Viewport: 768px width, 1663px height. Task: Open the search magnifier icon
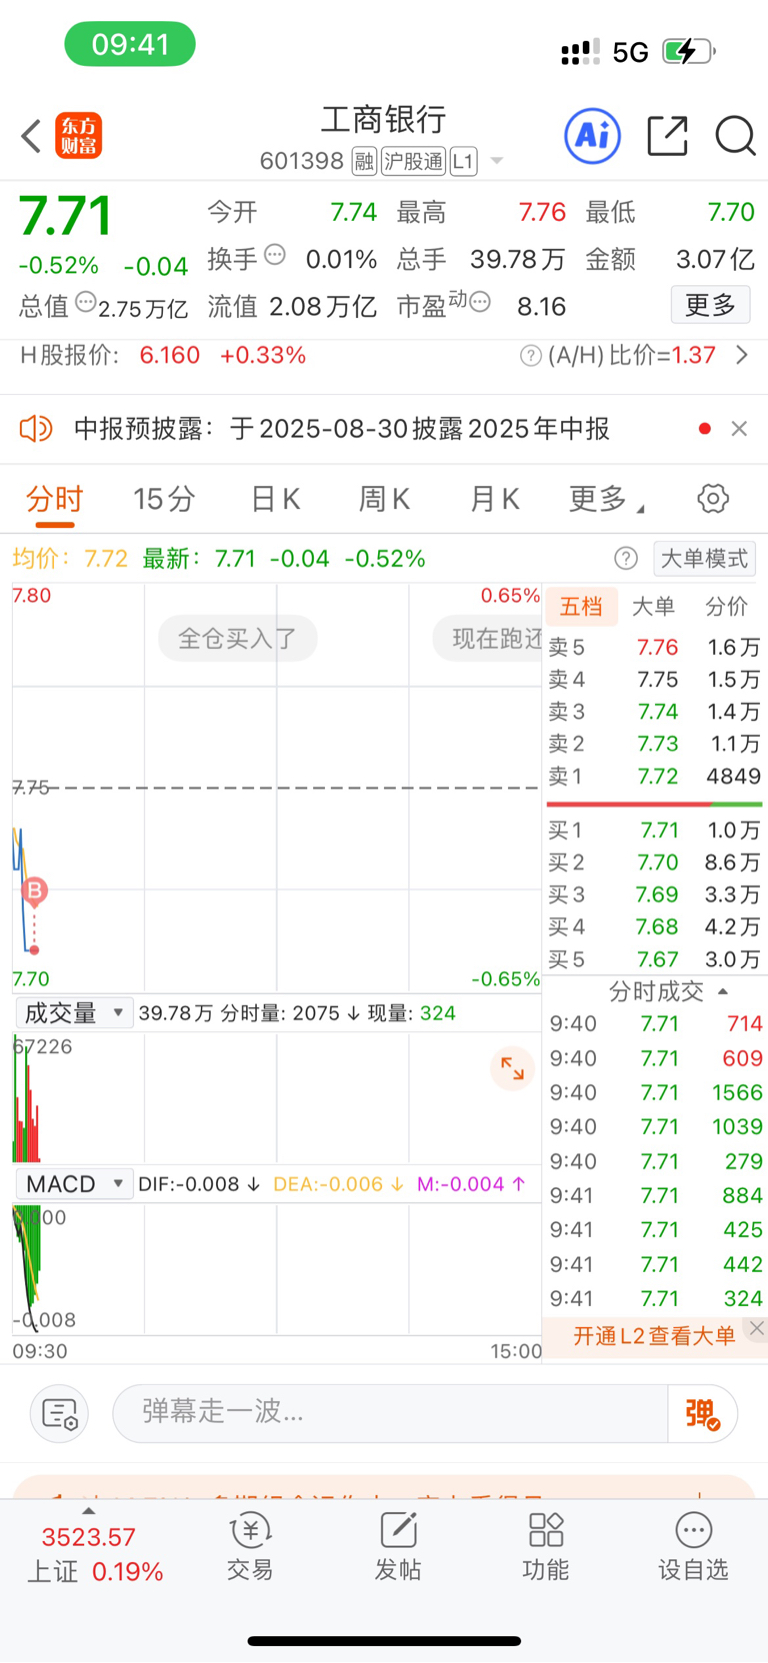click(735, 136)
